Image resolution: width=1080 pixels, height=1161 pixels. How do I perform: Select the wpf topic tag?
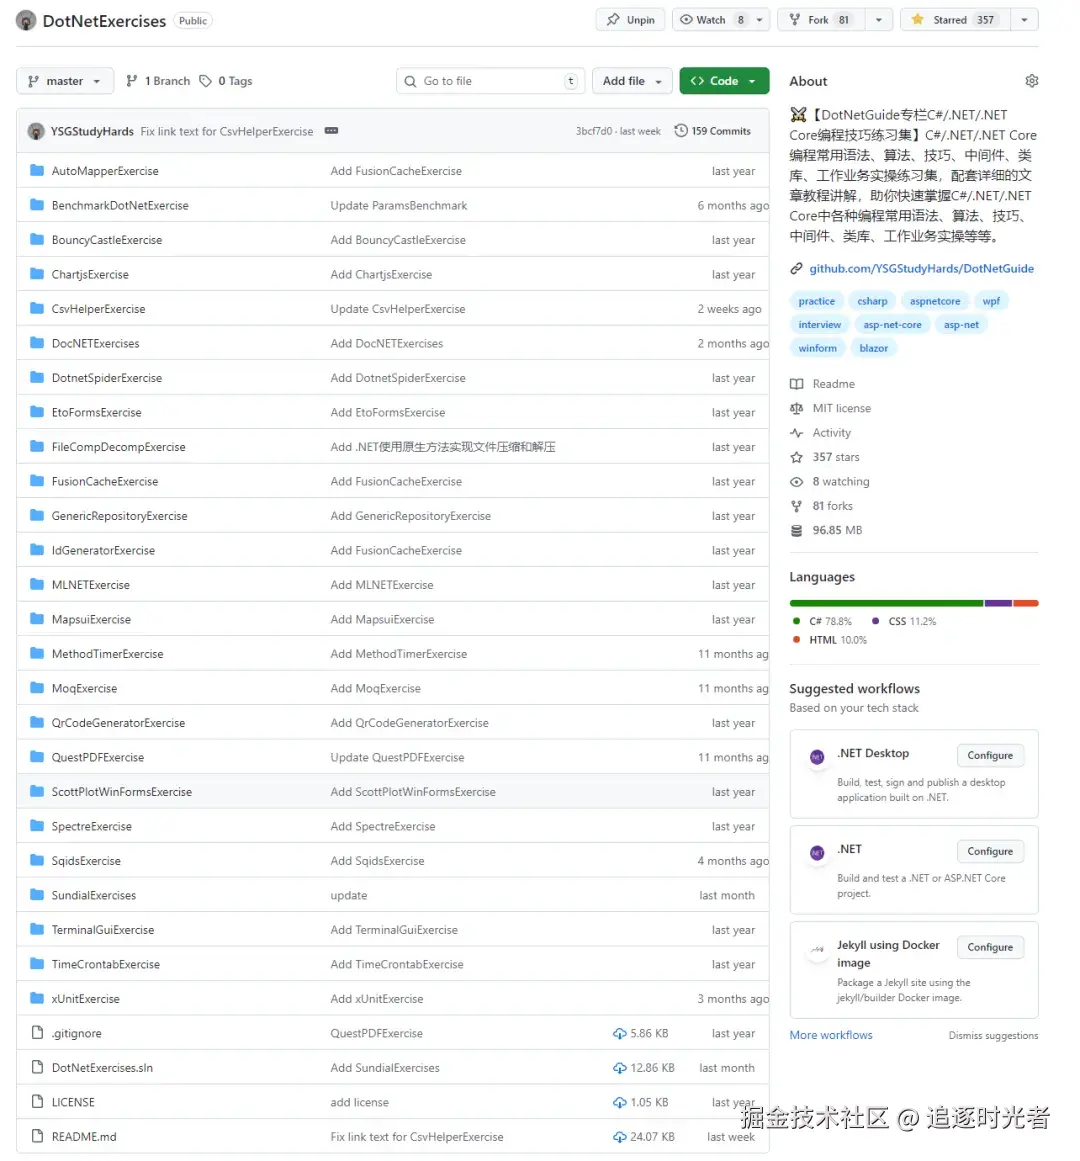click(x=991, y=301)
